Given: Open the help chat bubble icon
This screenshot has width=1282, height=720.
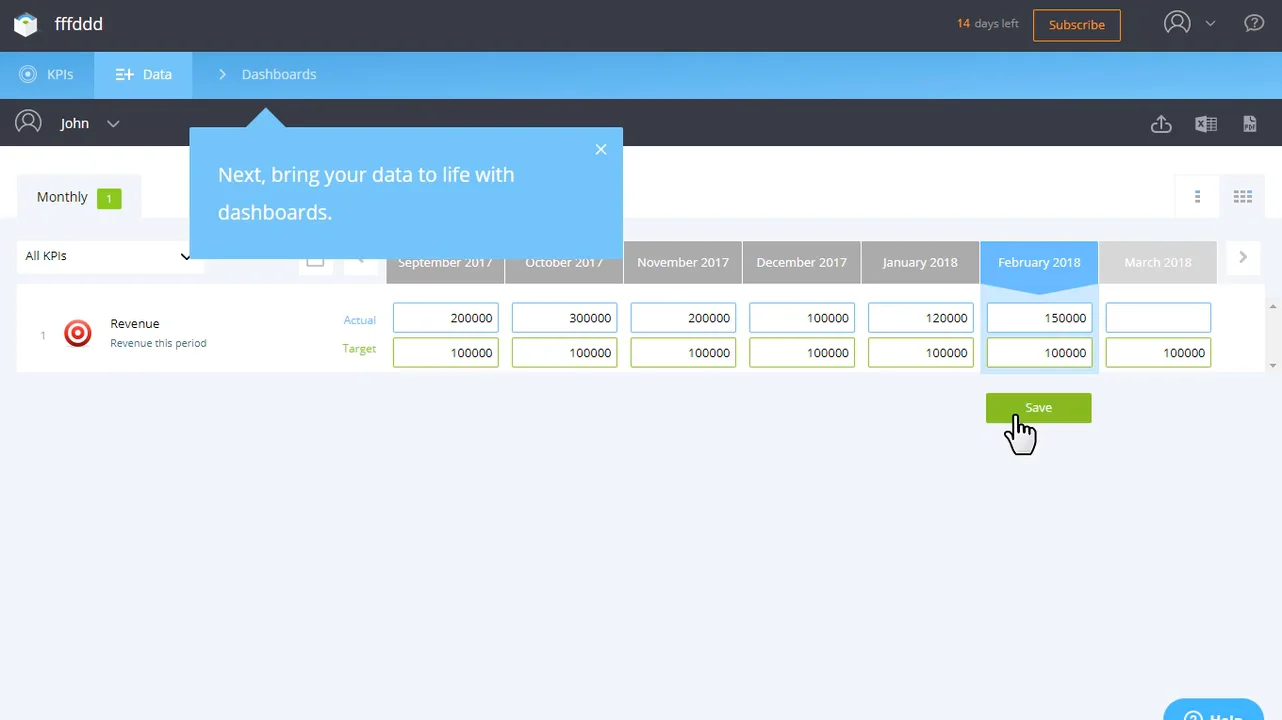Looking at the screenshot, I should (1254, 23).
